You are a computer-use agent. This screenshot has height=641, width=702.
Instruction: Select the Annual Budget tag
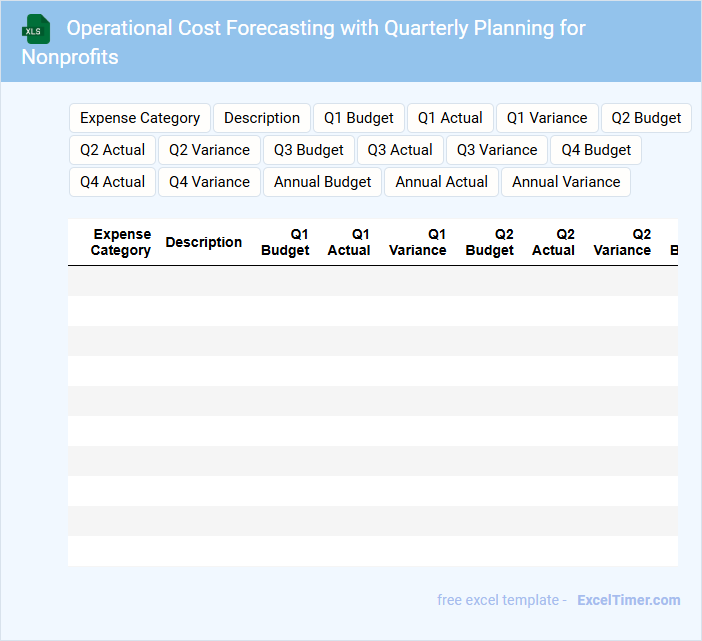(322, 182)
